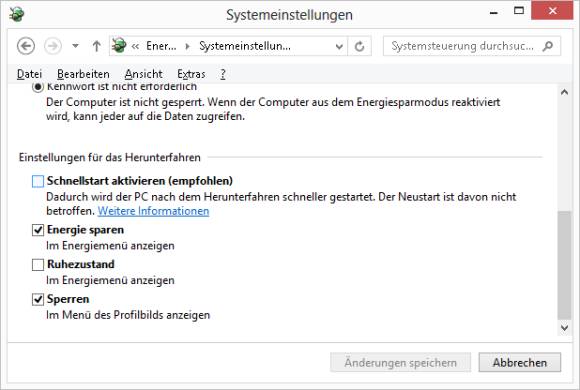Click the window title bar app icon
Viewport: 580px width, 390px height.
[17, 14]
